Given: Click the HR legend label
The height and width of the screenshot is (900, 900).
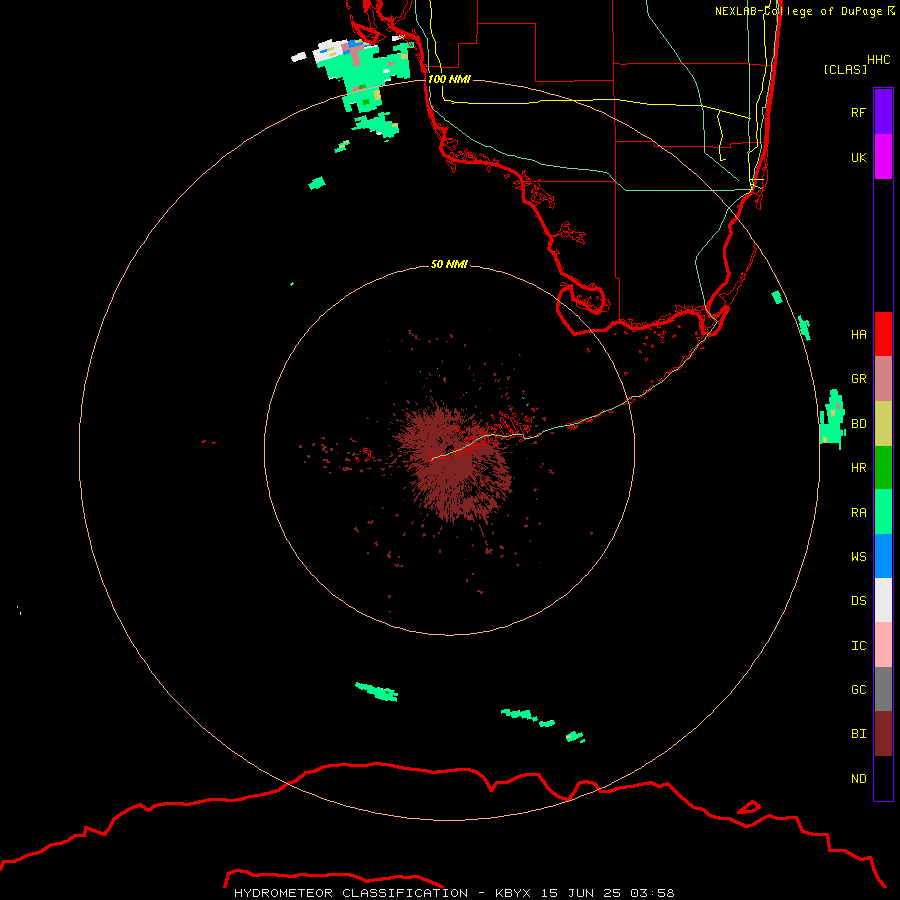Looking at the screenshot, I should (x=858, y=468).
